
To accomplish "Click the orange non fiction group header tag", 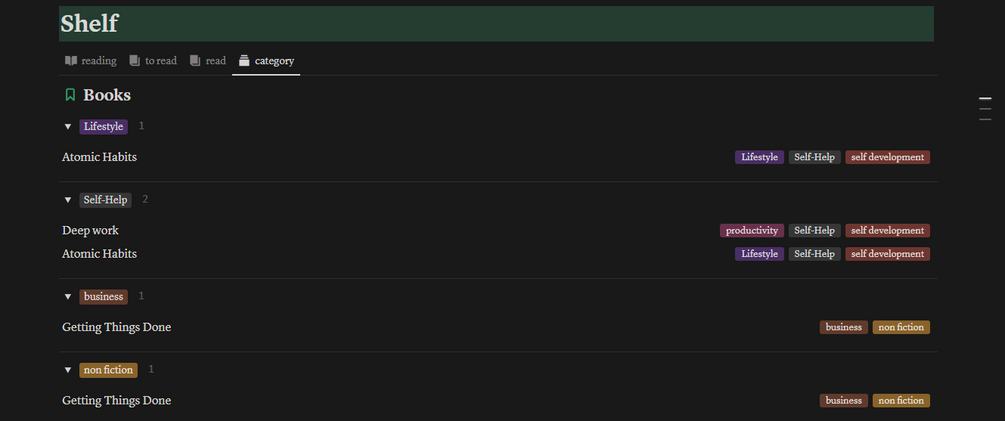I will tap(108, 370).
